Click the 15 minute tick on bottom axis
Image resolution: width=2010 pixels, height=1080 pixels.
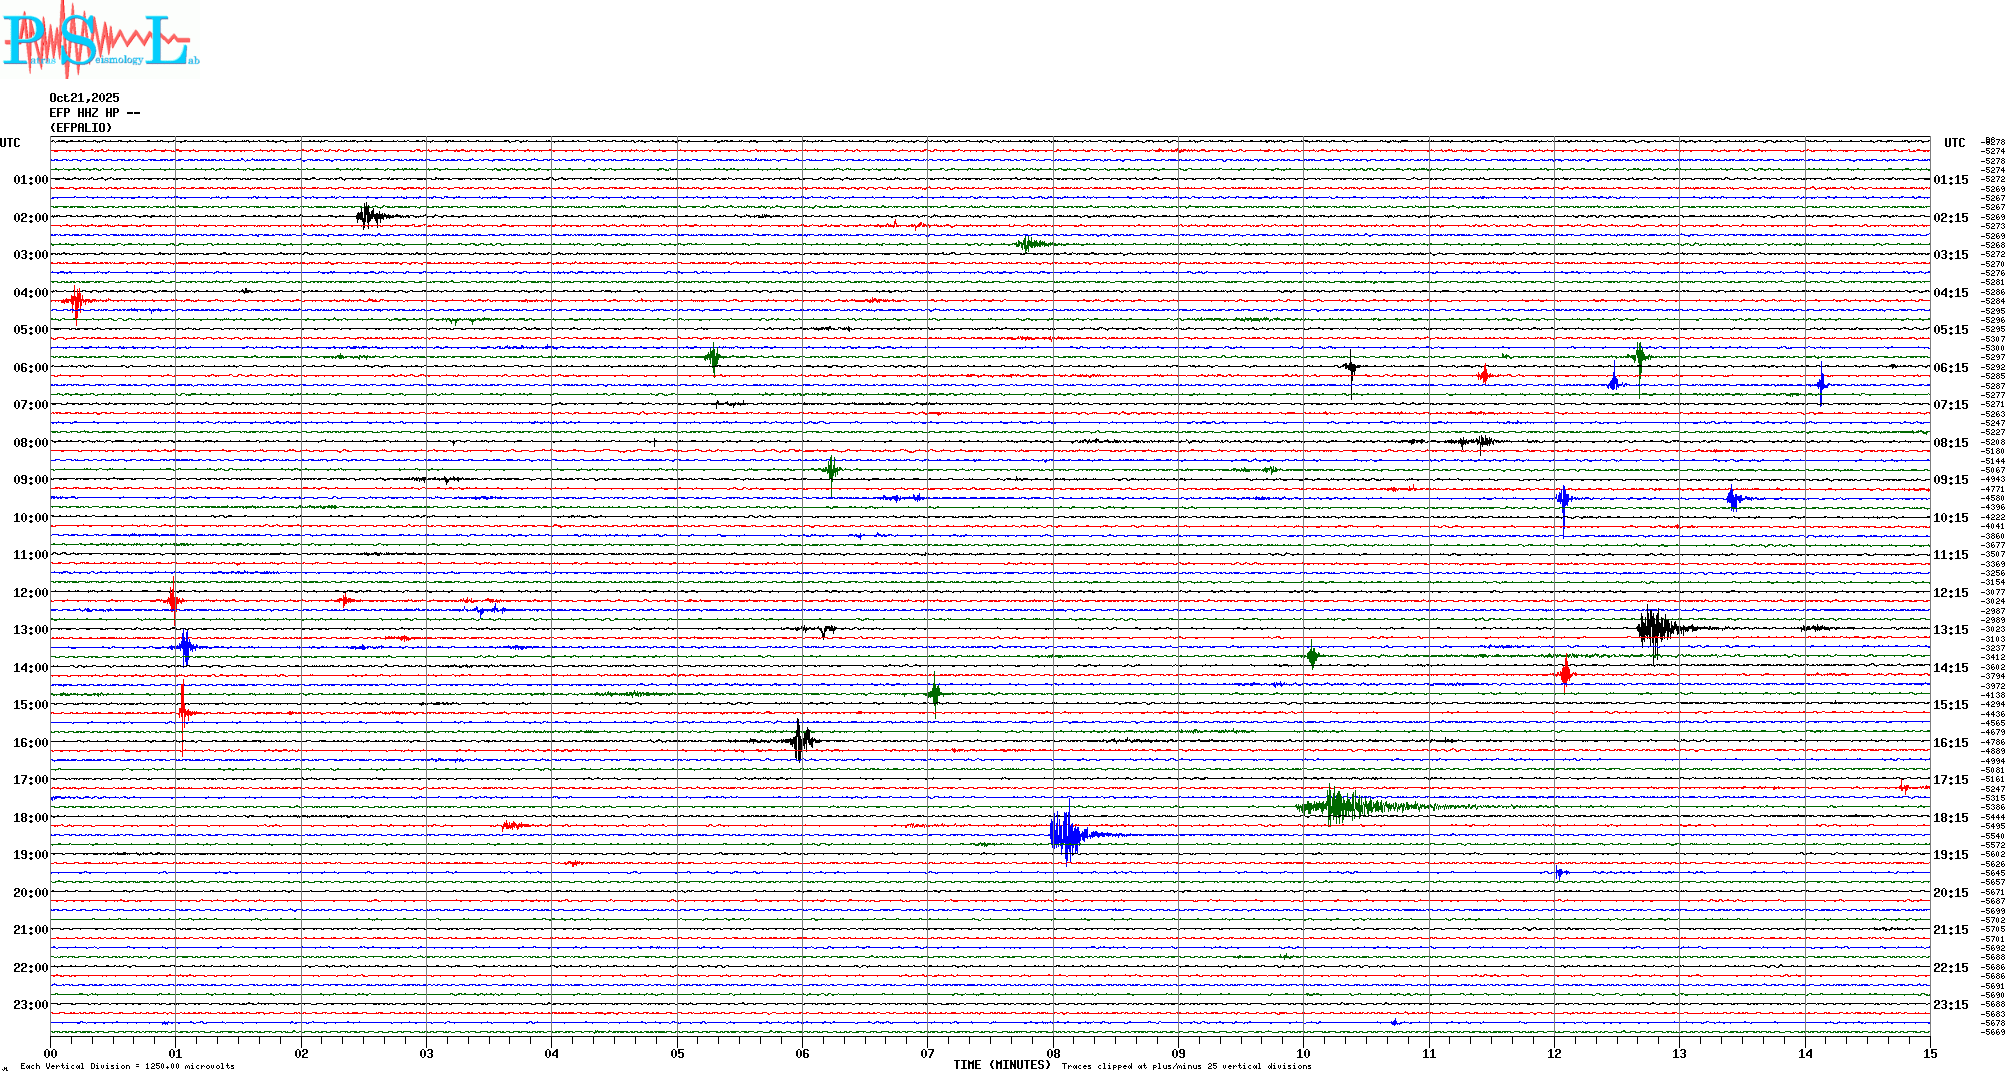coord(1929,1053)
